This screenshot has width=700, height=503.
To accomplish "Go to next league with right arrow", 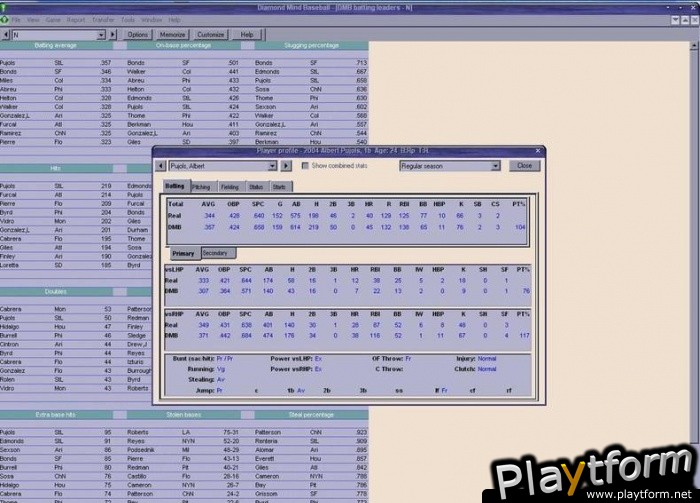I will (x=112, y=35).
